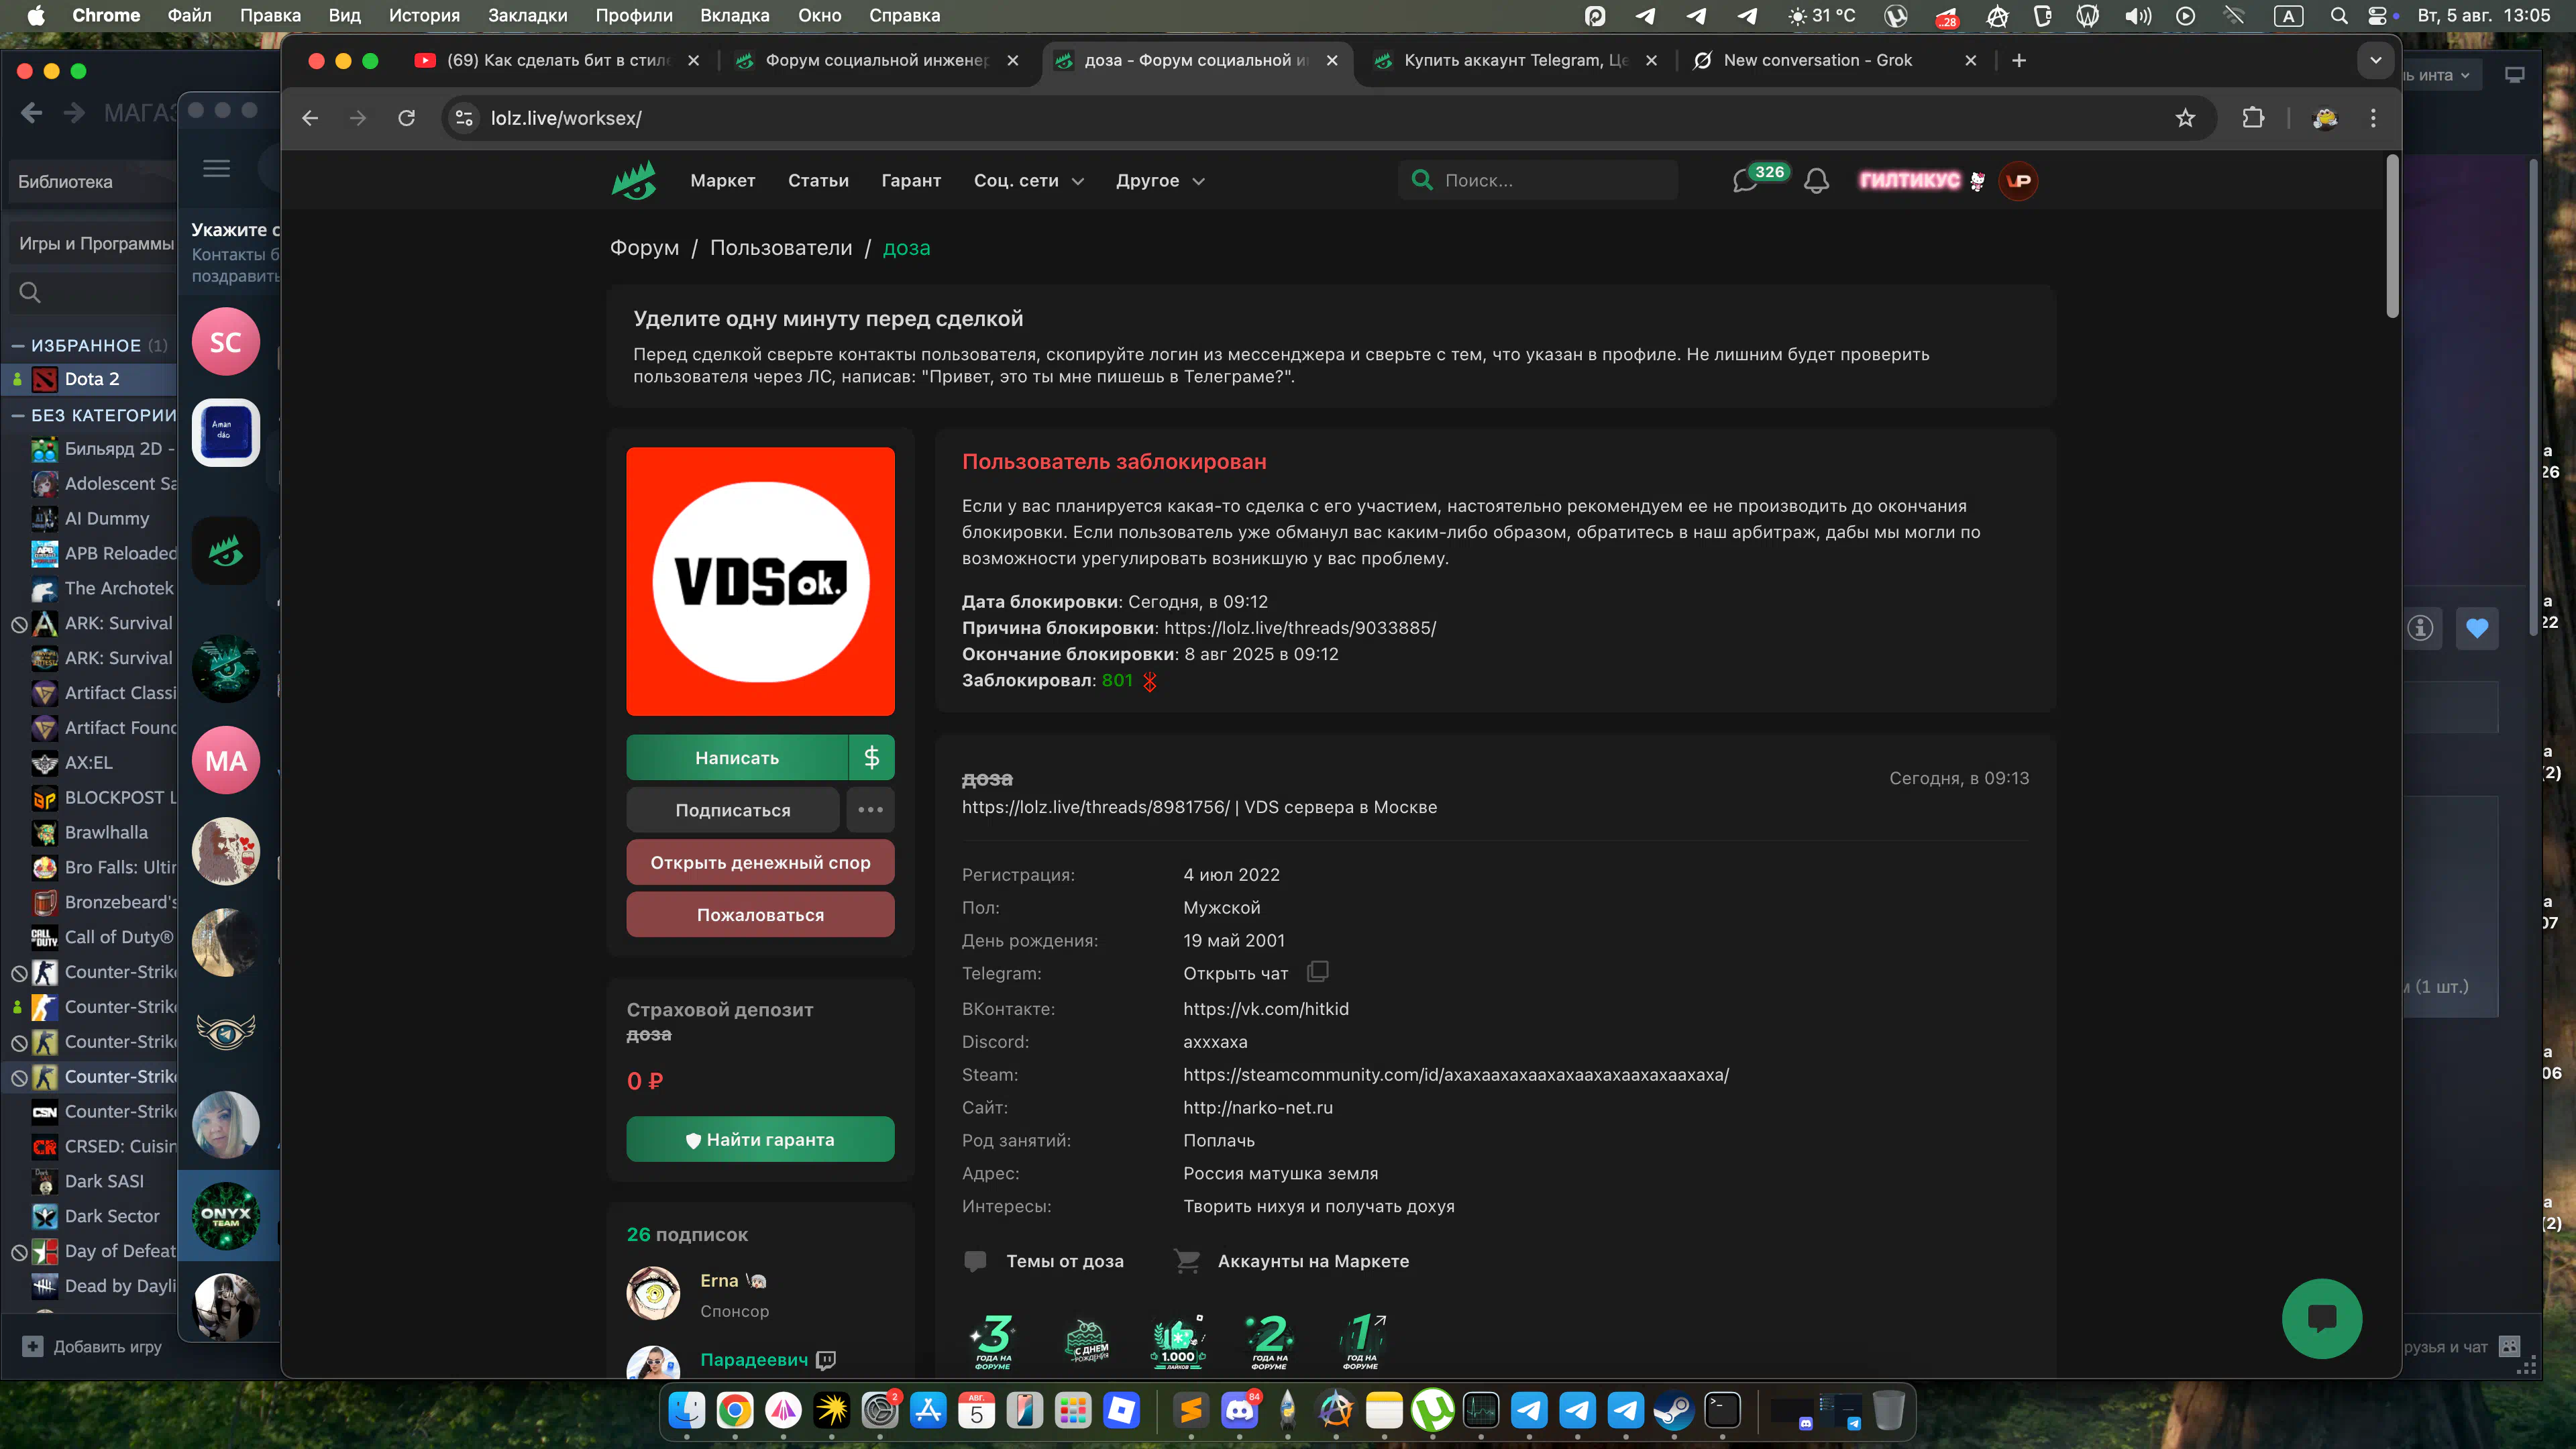
Task: Open the block reason thread link 9033885
Action: pyautogui.click(x=1299, y=628)
